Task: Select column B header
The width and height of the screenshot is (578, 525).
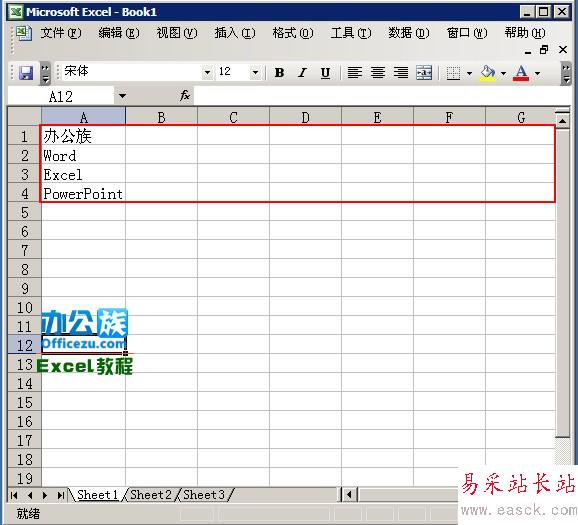Action: point(161,117)
